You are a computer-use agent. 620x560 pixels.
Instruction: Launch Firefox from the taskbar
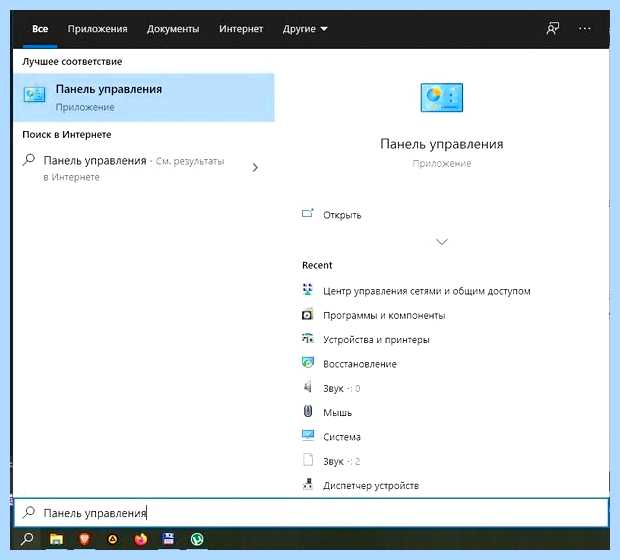(140, 539)
